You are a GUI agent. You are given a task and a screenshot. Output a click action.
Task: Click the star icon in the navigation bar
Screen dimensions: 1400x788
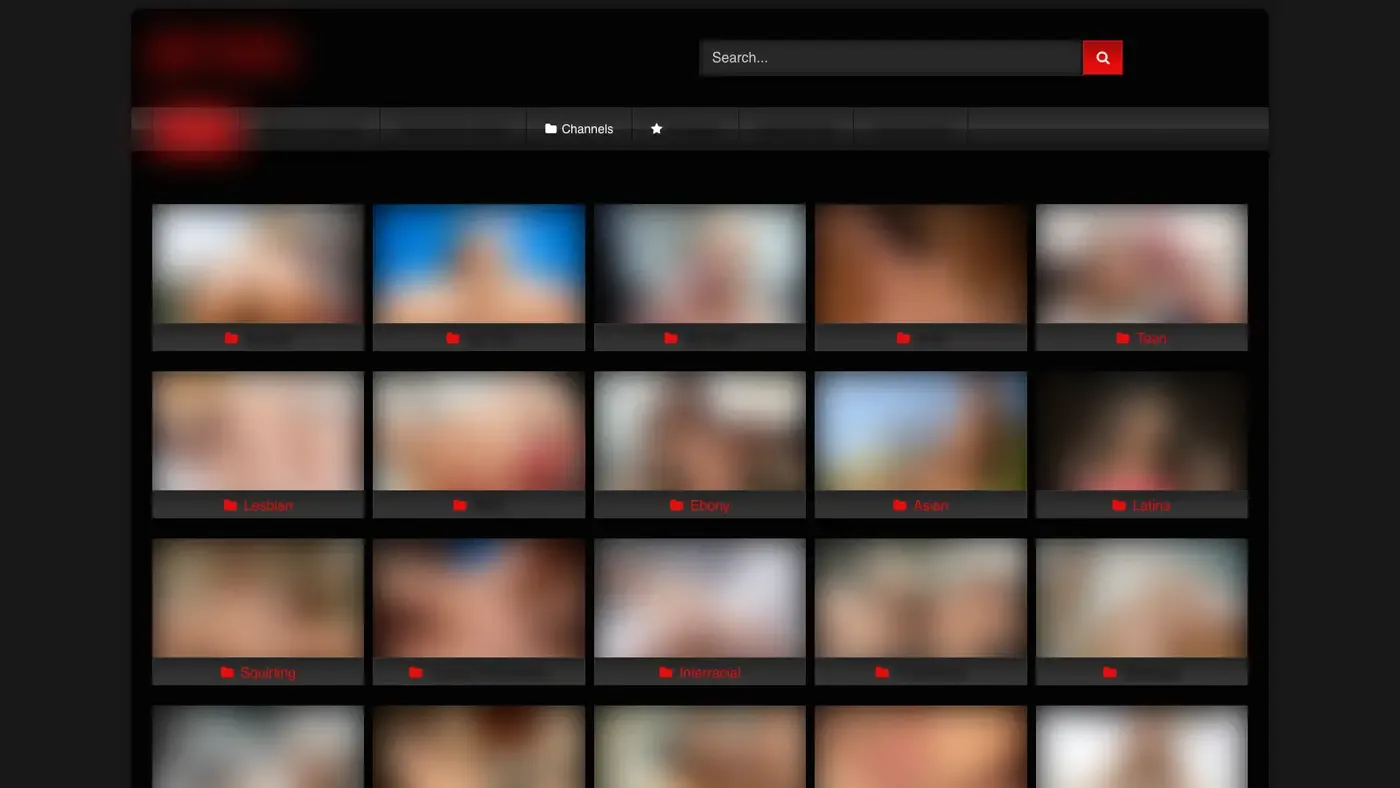click(x=657, y=129)
